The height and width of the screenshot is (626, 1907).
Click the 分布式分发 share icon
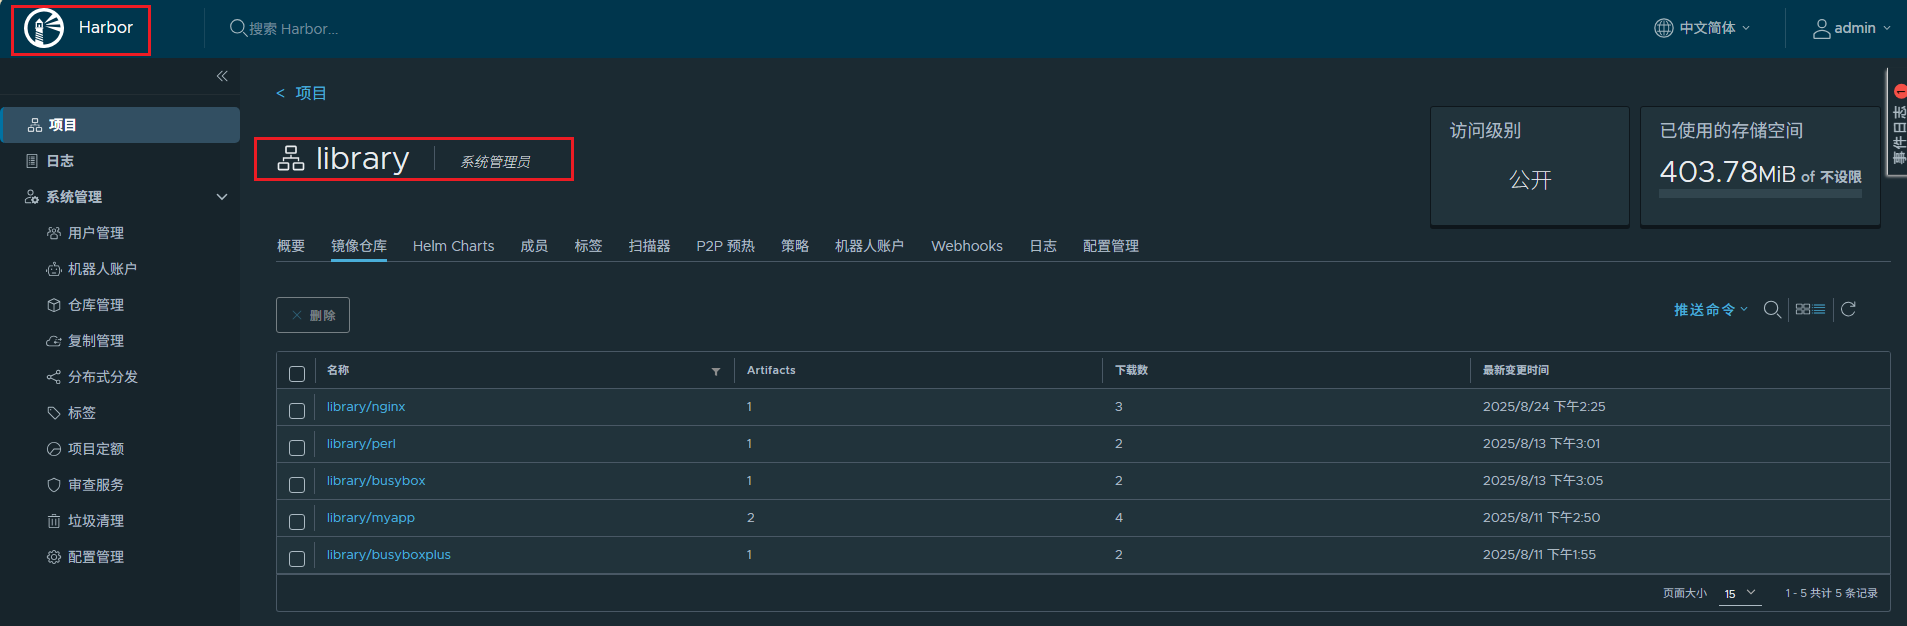coord(54,377)
